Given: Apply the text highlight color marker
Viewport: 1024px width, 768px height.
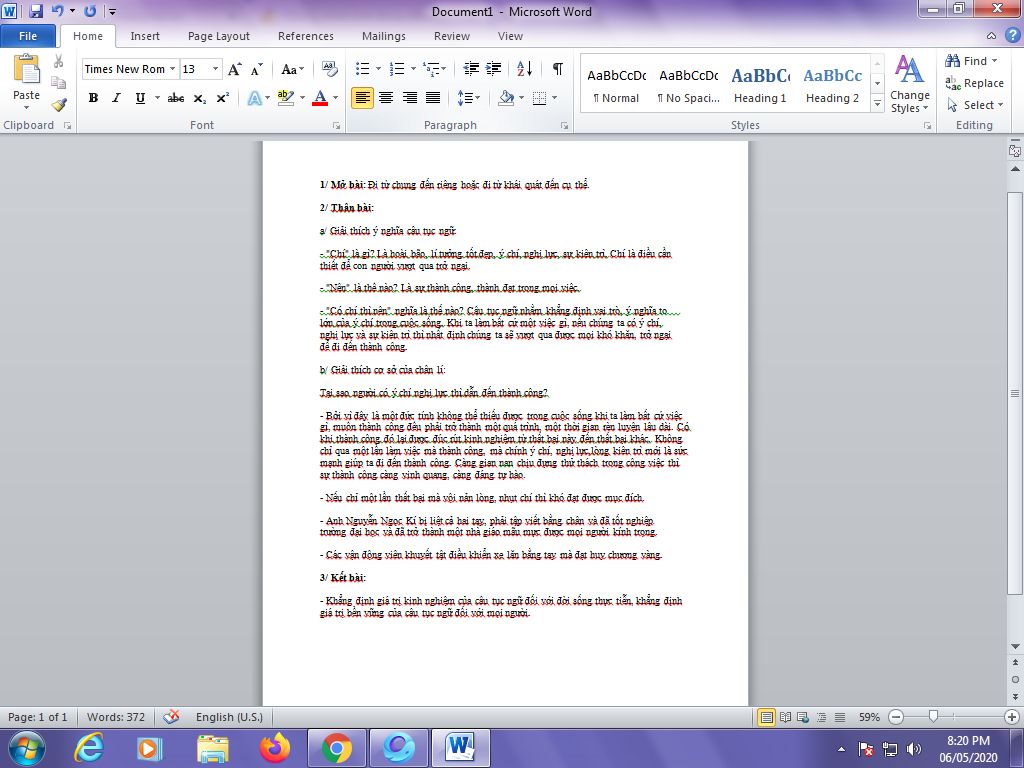Looking at the screenshot, I should [285, 98].
